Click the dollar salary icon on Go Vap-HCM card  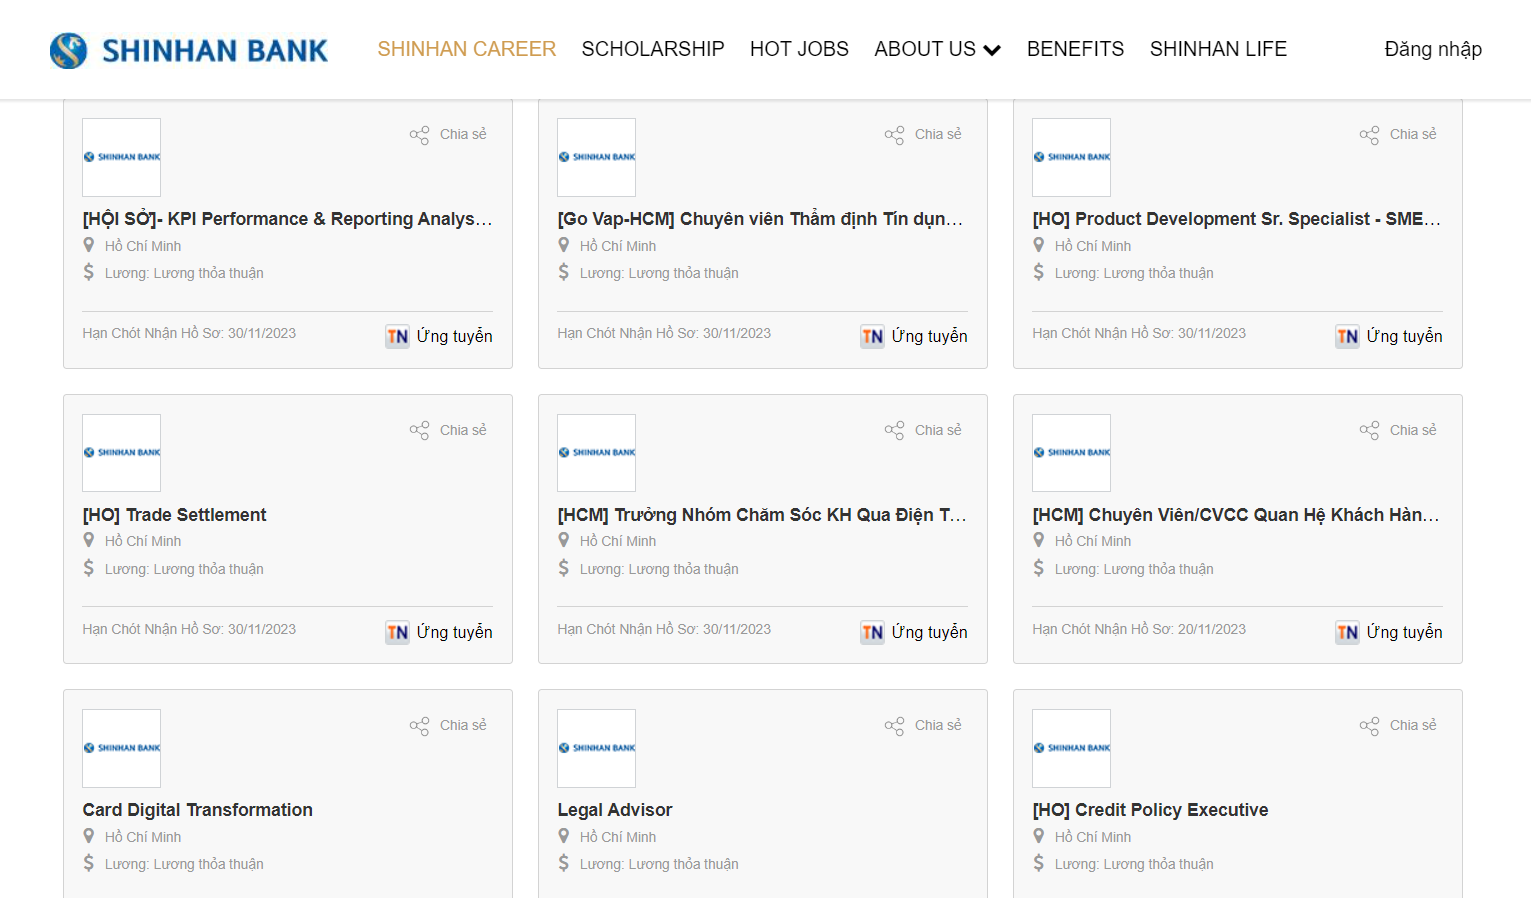564,272
